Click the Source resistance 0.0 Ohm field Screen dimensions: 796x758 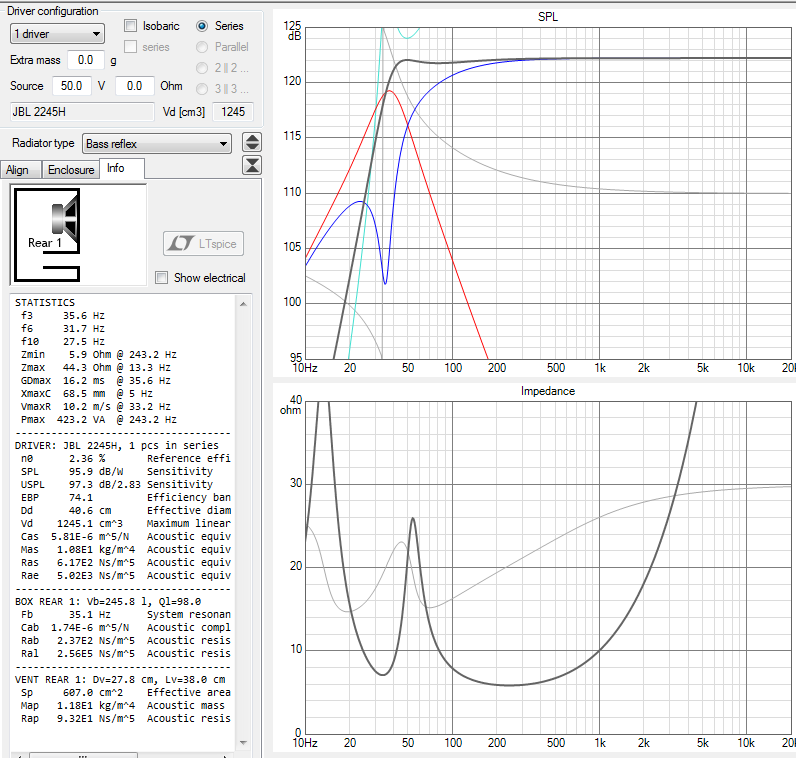(135, 86)
